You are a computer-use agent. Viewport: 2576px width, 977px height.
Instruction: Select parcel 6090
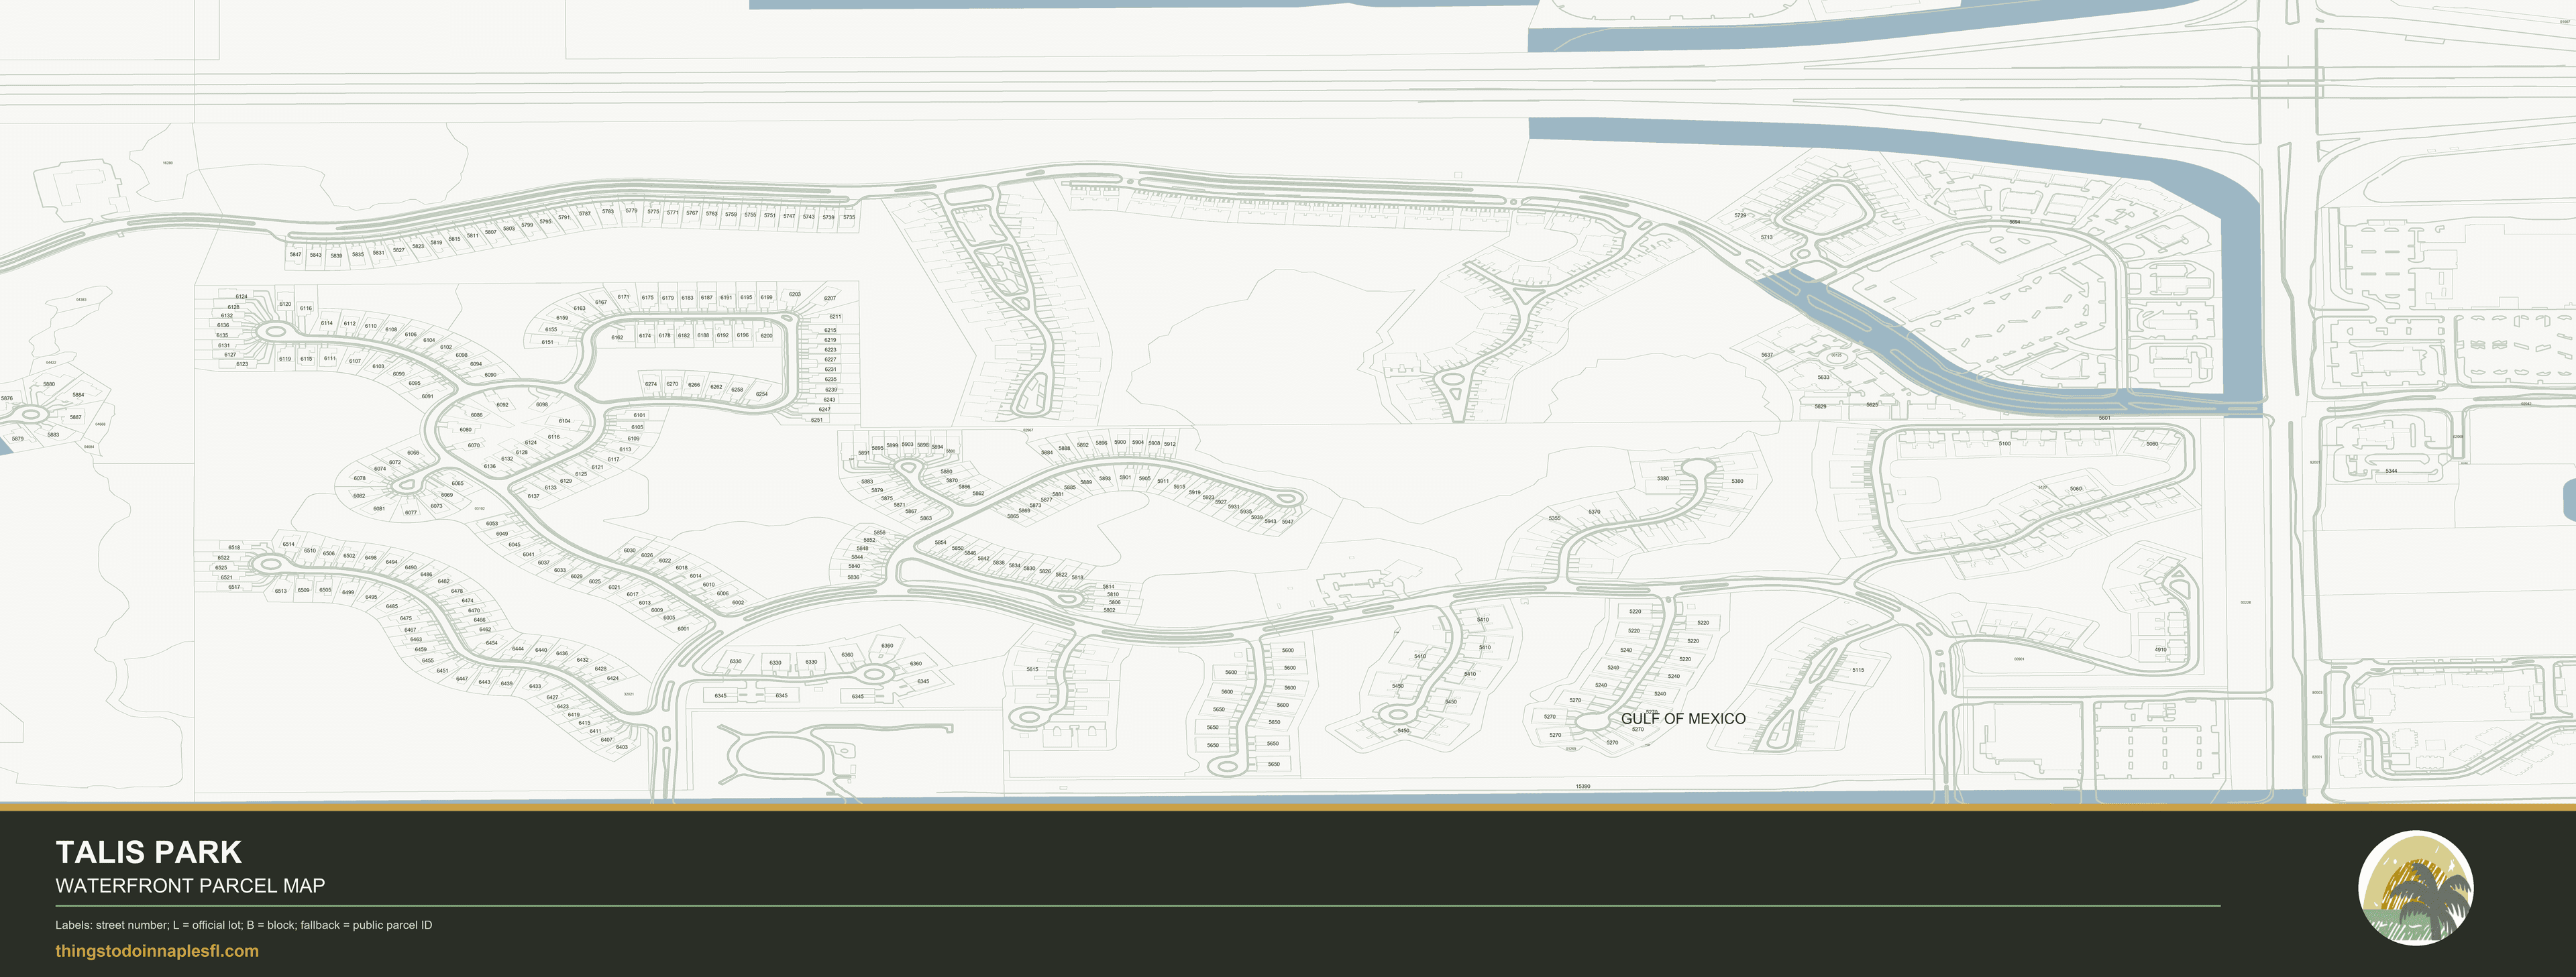pyautogui.click(x=490, y=375)
